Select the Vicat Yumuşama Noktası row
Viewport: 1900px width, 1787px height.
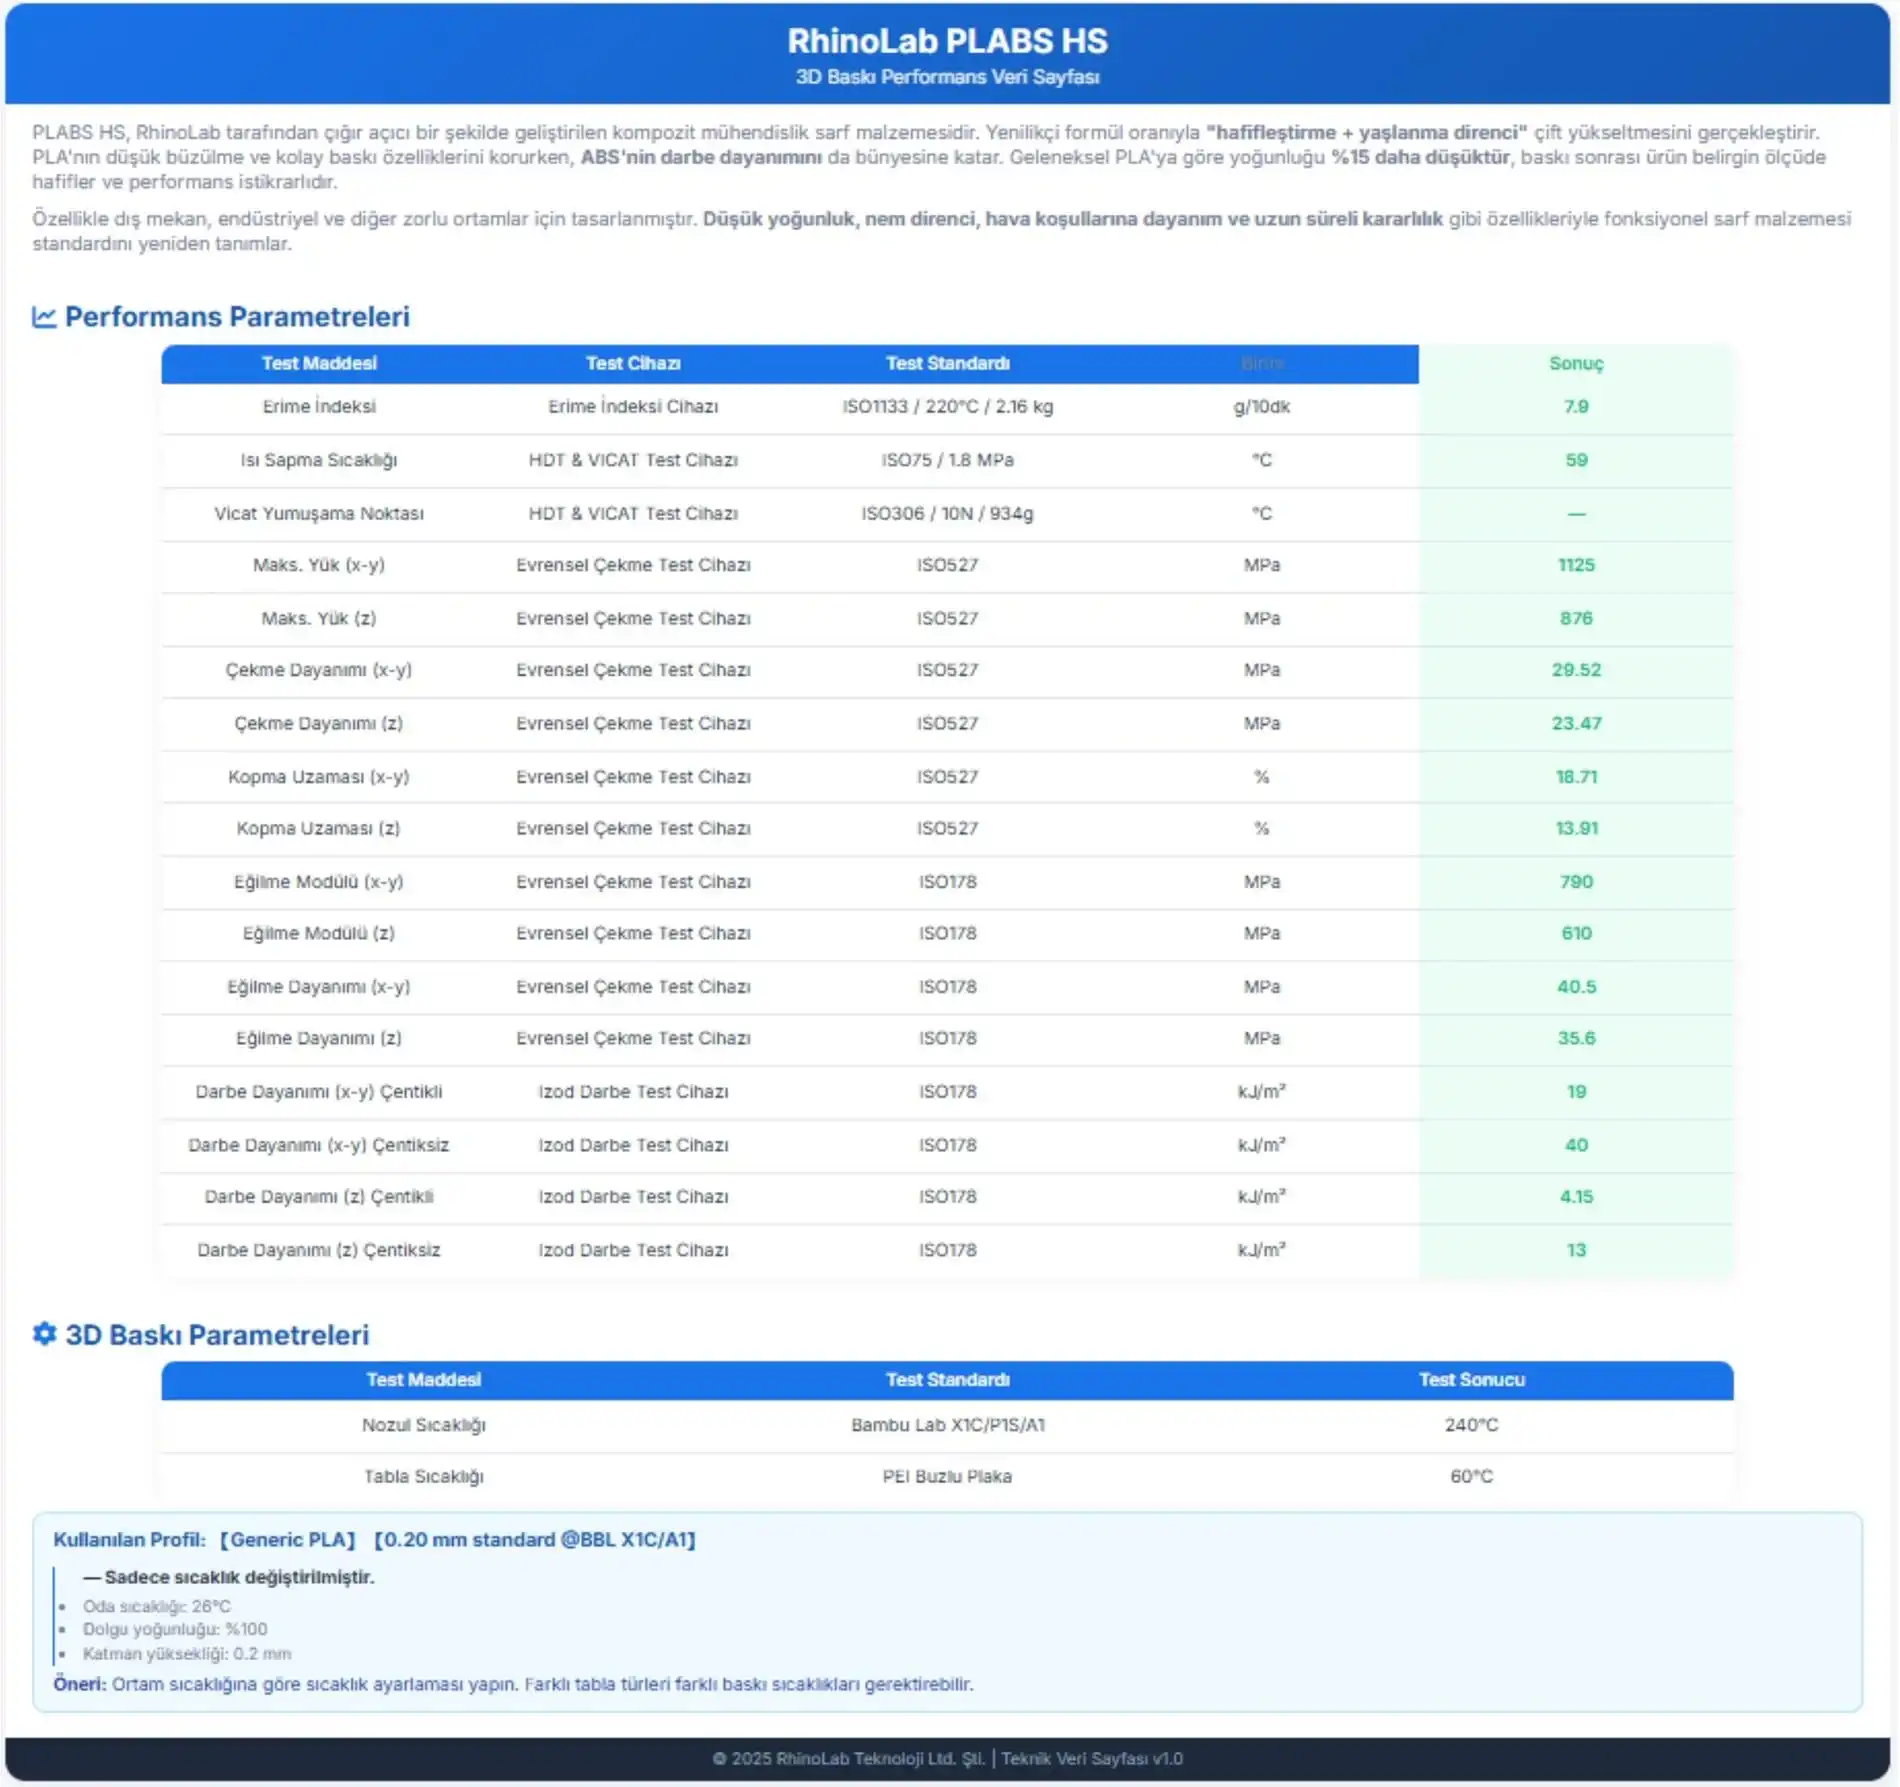319,514
